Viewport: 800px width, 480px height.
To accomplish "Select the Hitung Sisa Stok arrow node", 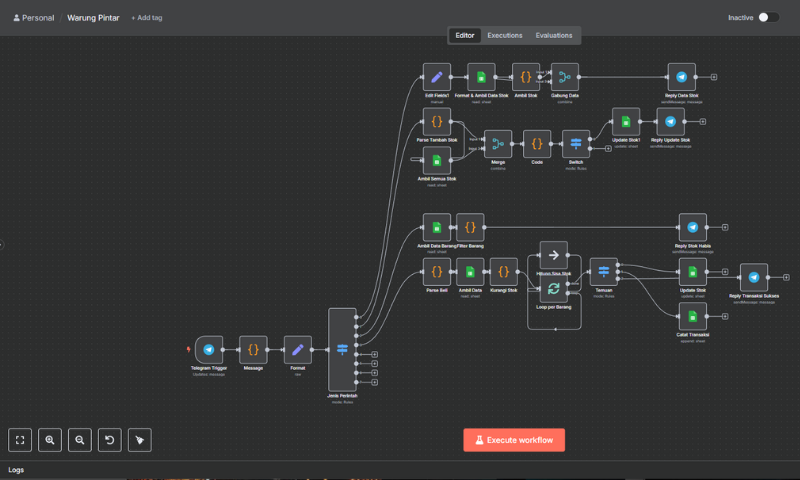I will tap(554, 255).
